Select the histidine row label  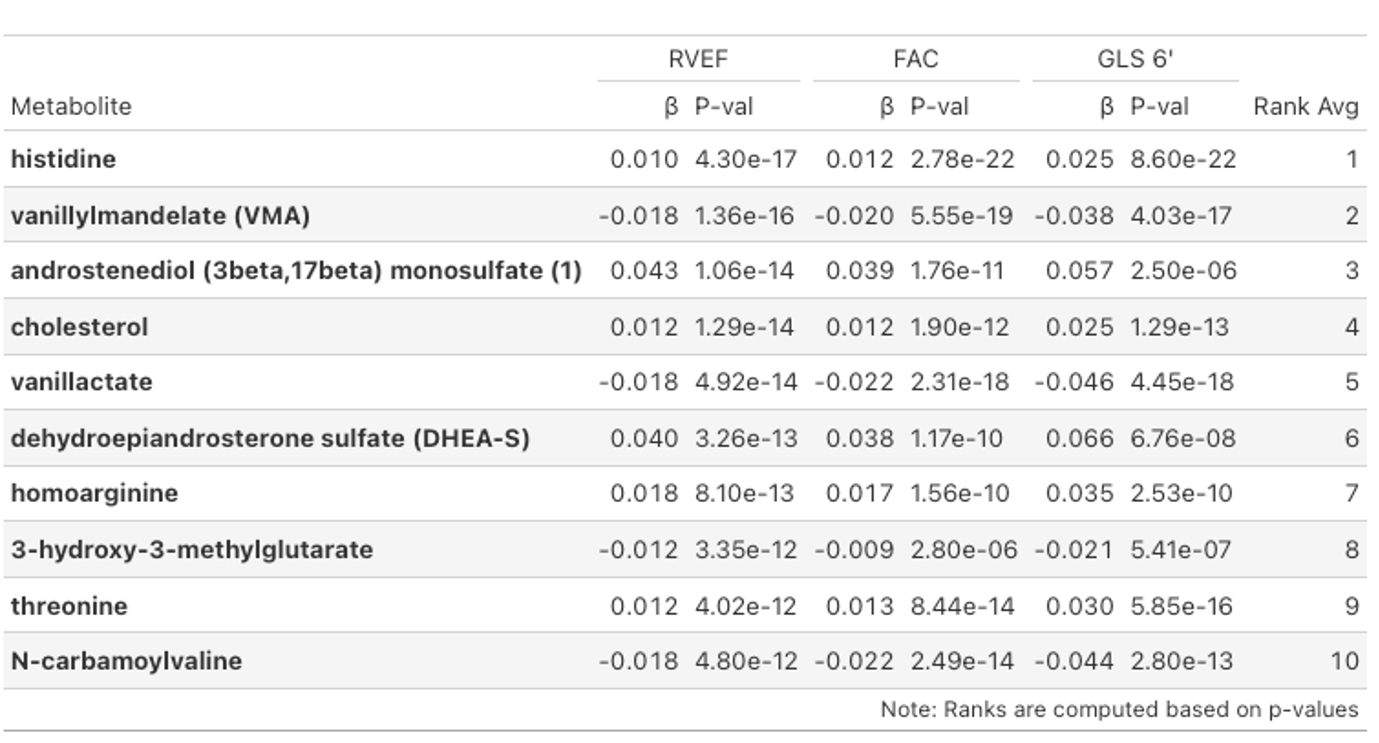tap(63, 159)
